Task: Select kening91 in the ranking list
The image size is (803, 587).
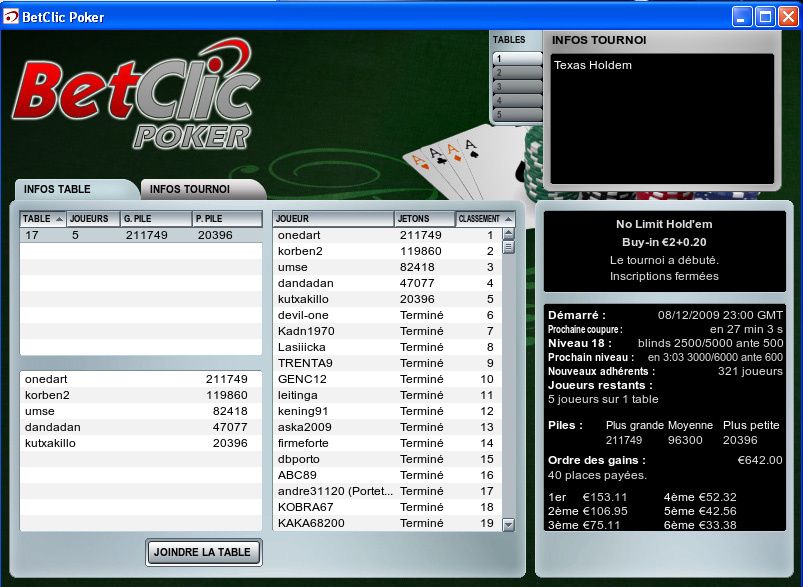Action: (387, 411)
